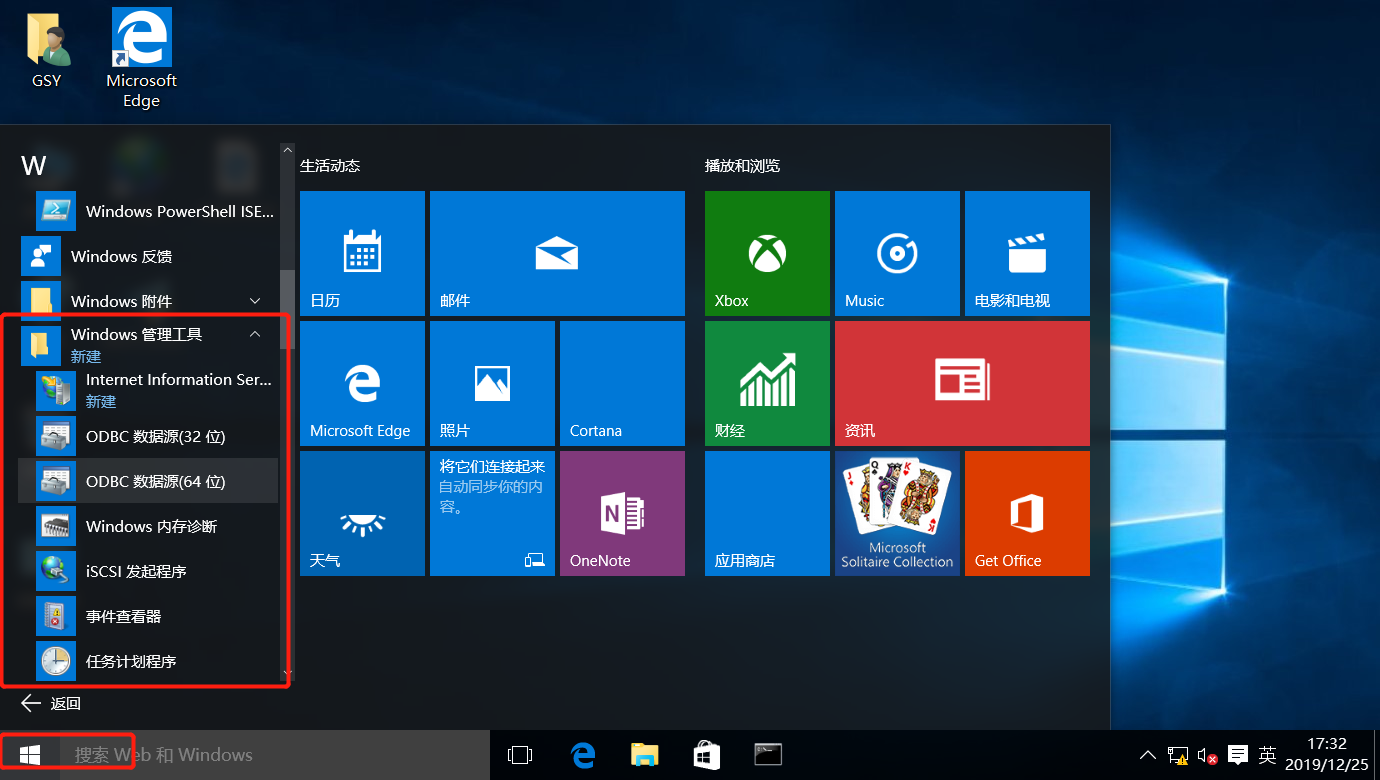The height and width of the screenshot is (780, 1380).
Task: Open Task View on the taskbar
Action: pyautogui.click(x=520, y=755)
